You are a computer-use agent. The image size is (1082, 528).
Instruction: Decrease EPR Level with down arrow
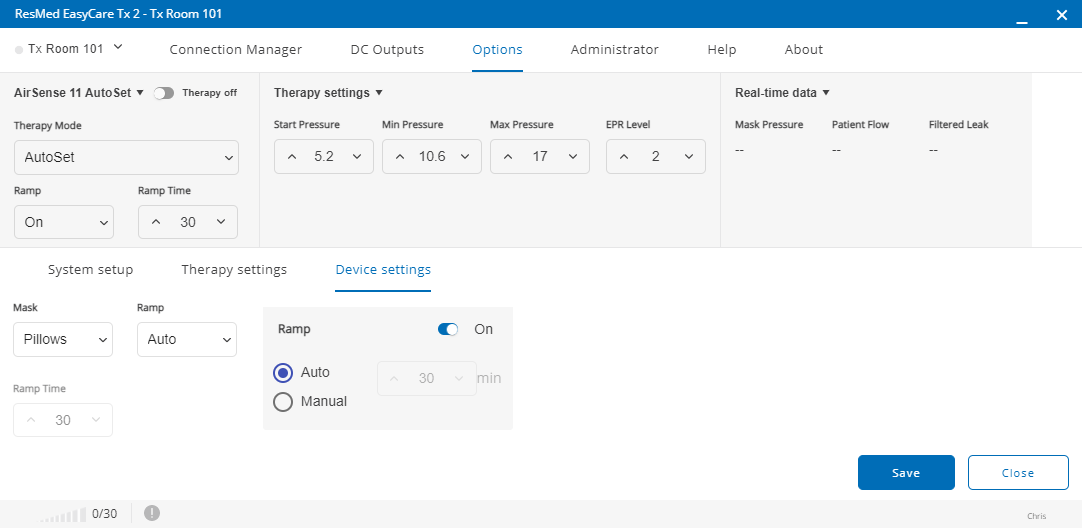[x=689, y=157]
